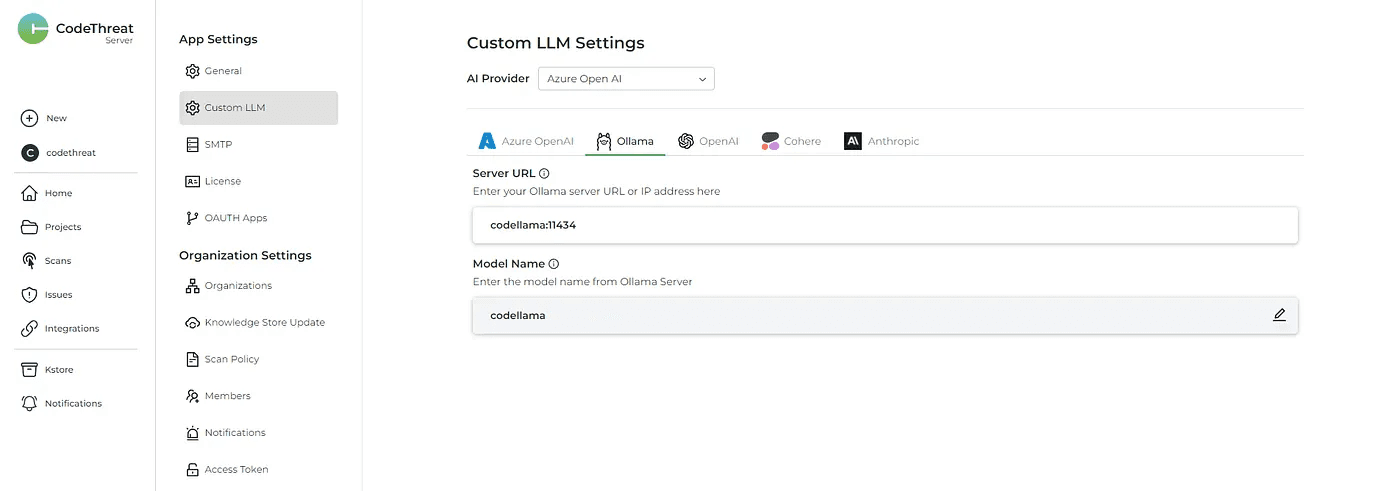
Task: Click the CodeThreat Server logo
Action: click(75, 30)
